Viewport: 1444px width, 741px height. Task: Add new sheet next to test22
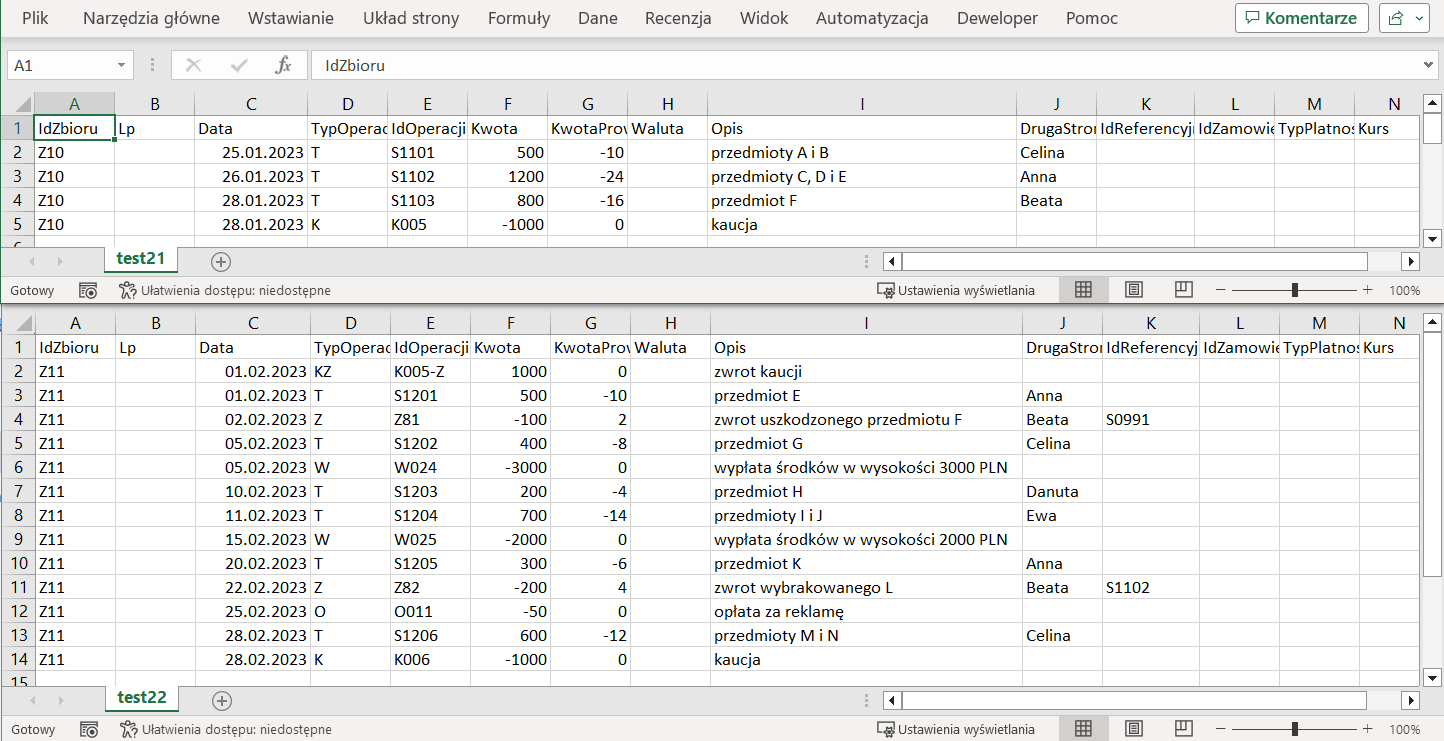click(x=222, y=700)
